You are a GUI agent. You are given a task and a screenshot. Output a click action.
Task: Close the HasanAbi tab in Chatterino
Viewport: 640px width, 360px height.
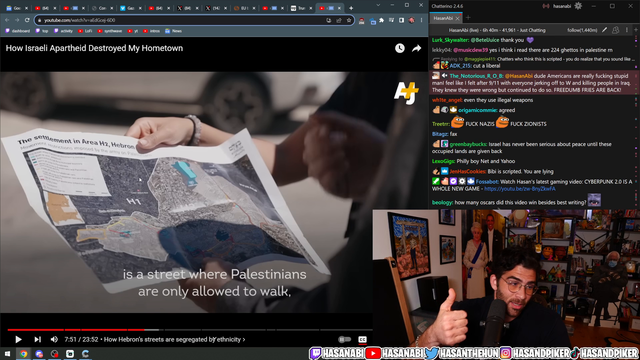point(458,18)
